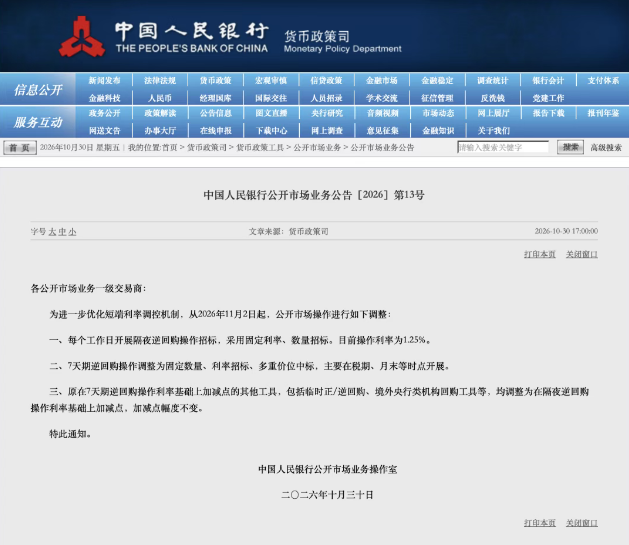Image resolution: width=629 pixels, height=545 pixels.
Task: Click the People's Bank of China red logo
Action: pos(82,37)
